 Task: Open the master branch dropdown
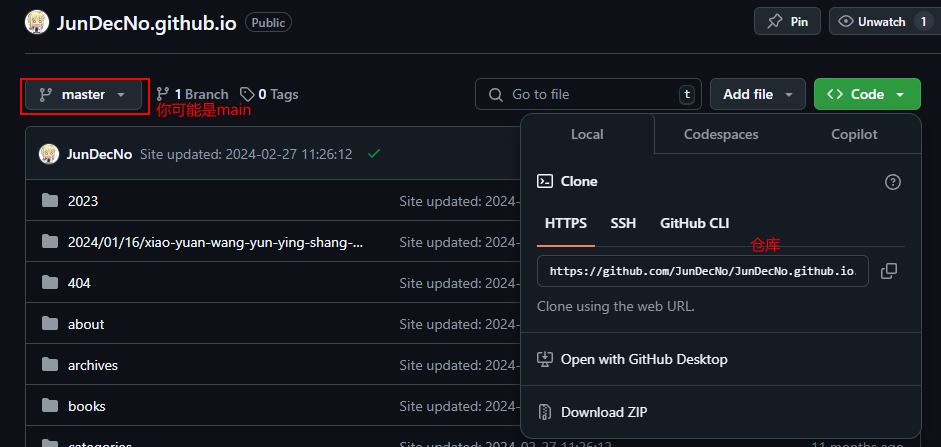(83, 95)
